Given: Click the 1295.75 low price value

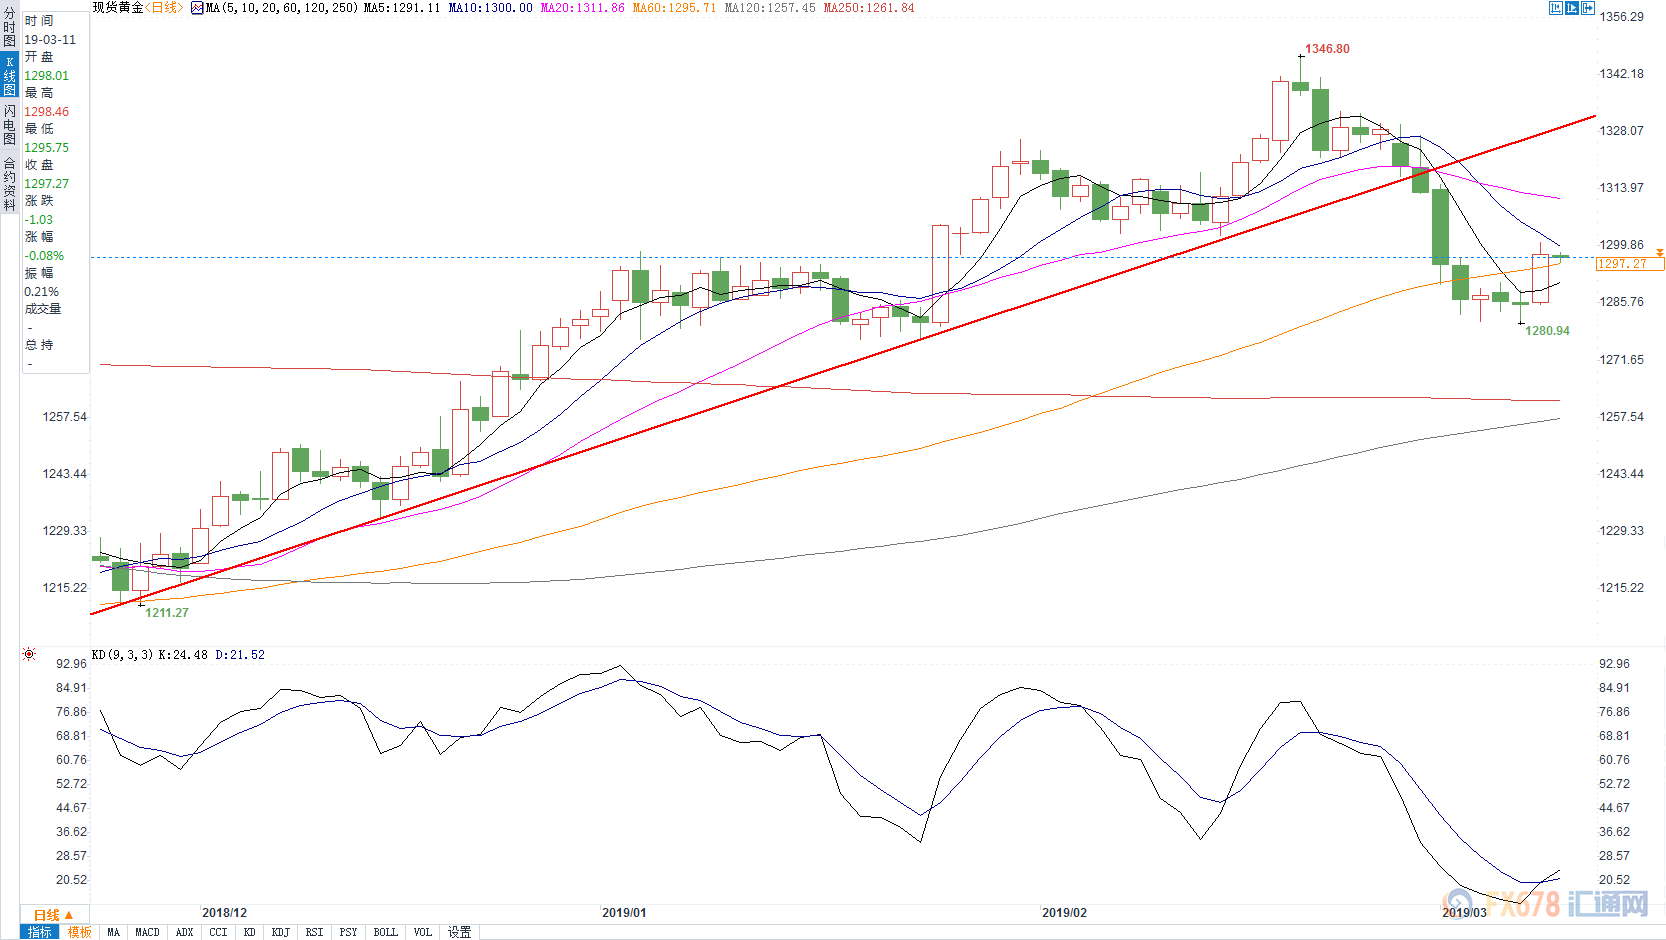Looking at the screenshot, I should click(47, 148).
